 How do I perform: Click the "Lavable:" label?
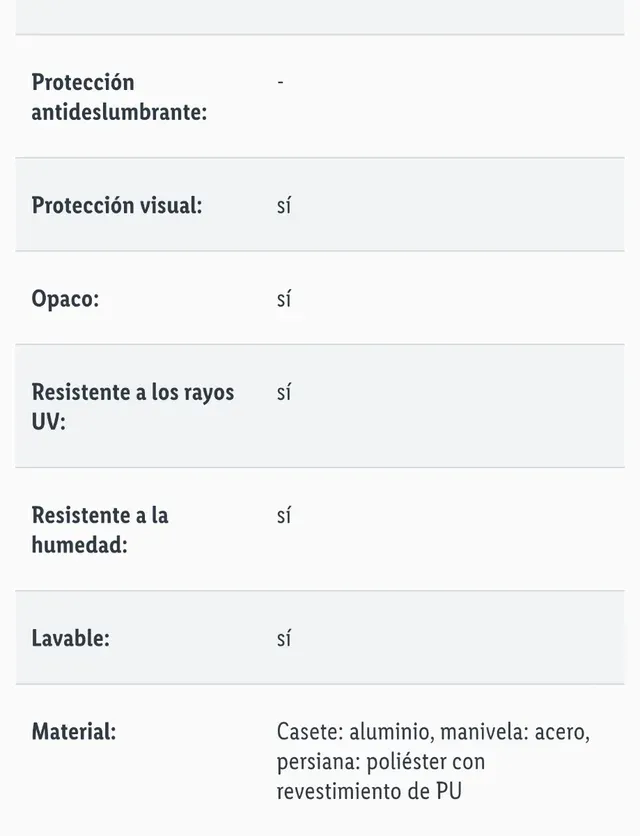70,638
